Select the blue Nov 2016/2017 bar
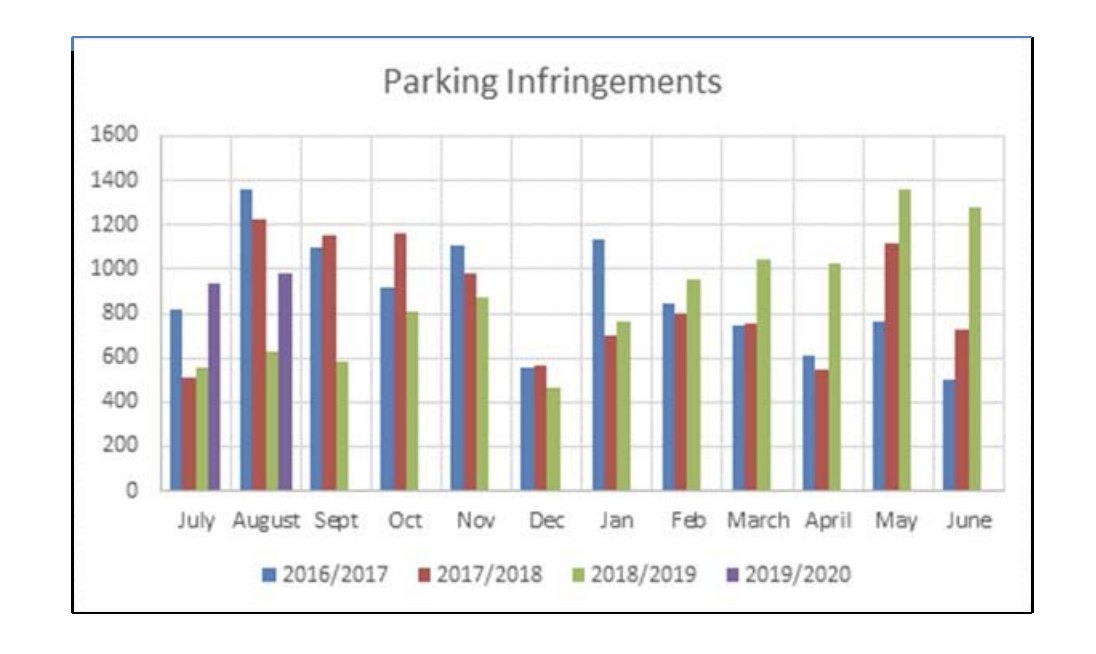This screenshot has height=654, width=1096. coord(457,368)
